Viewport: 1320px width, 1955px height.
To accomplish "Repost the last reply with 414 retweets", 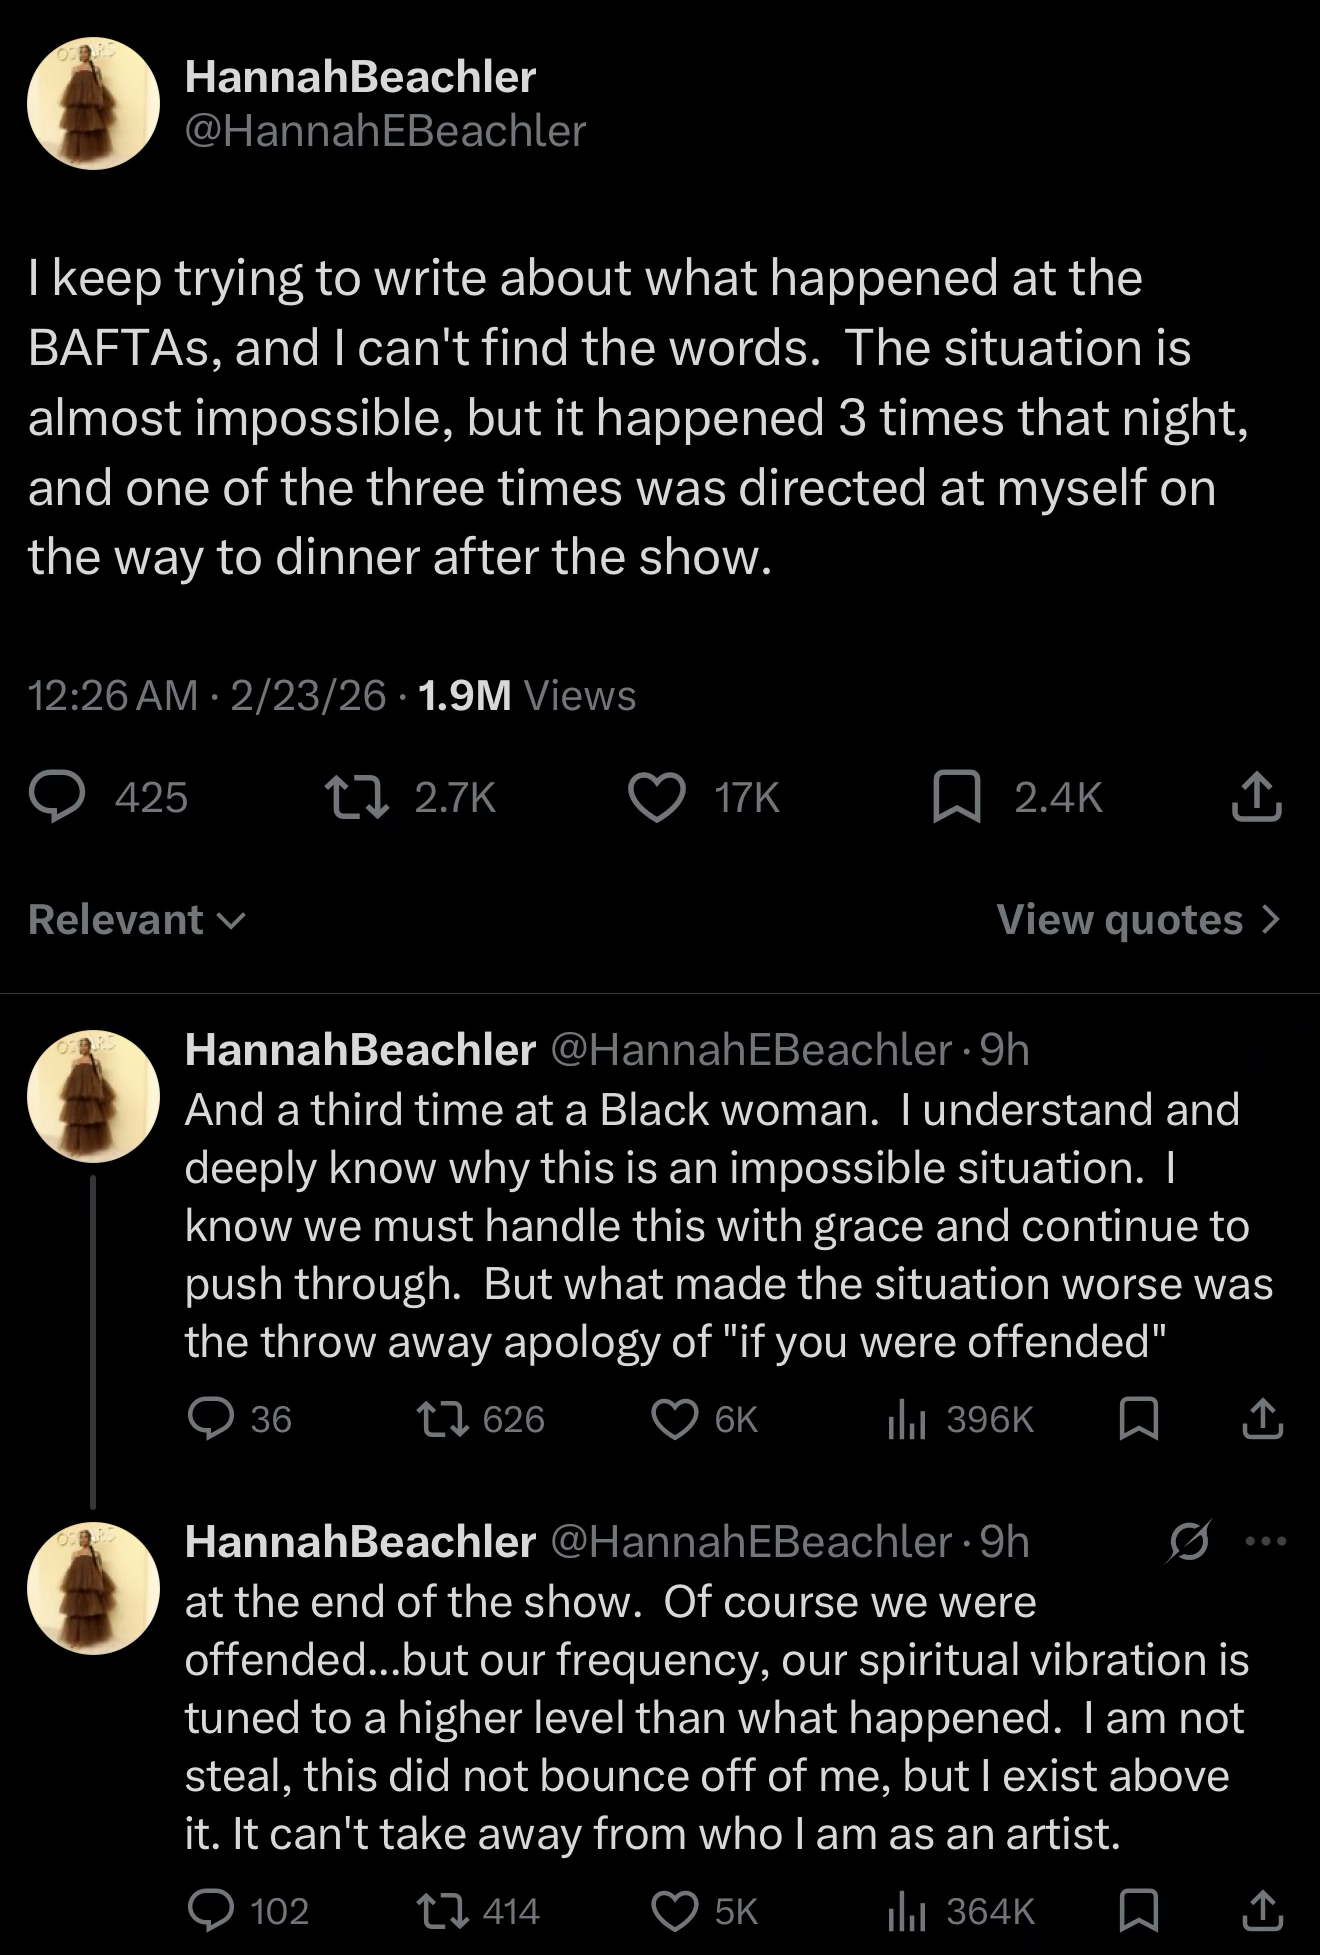I will point(442,1911).
